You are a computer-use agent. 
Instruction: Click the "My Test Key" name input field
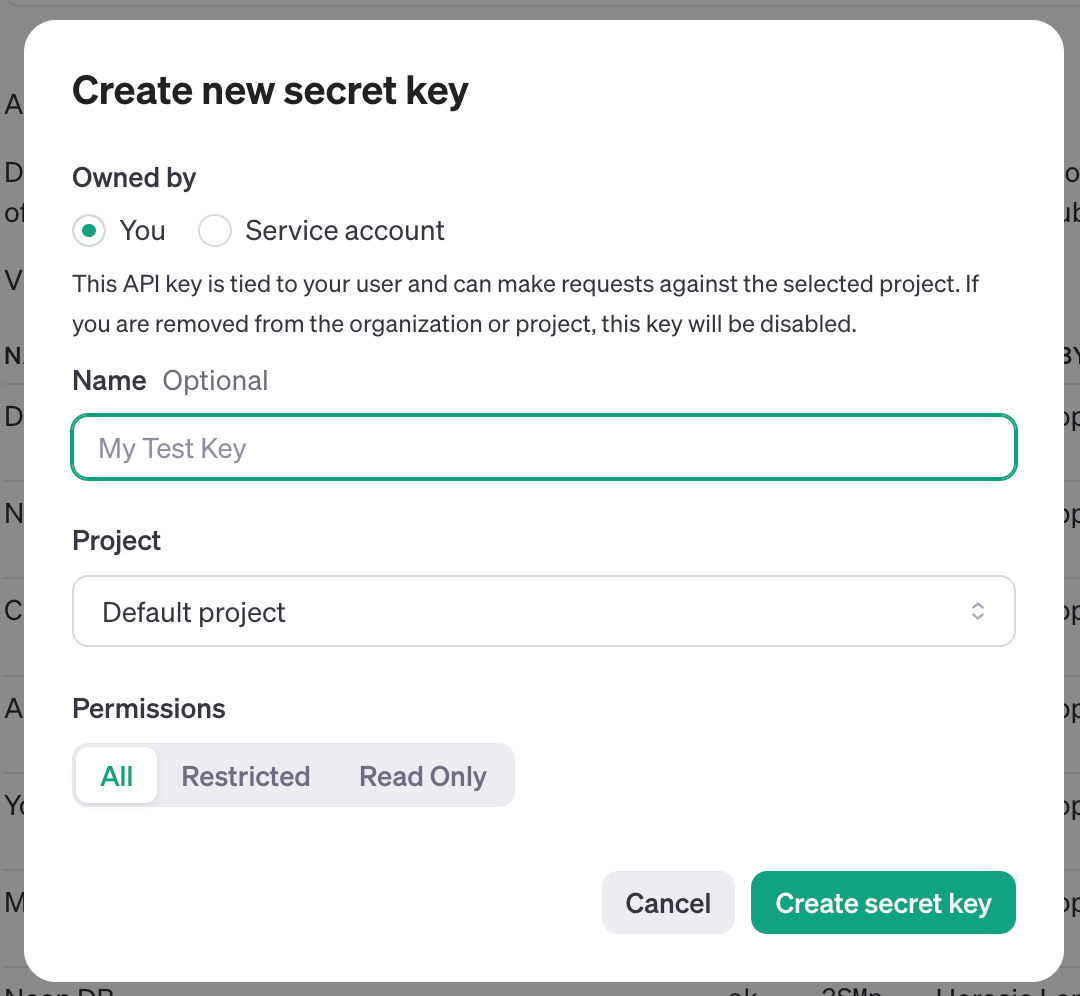click(x=544, y=447)
